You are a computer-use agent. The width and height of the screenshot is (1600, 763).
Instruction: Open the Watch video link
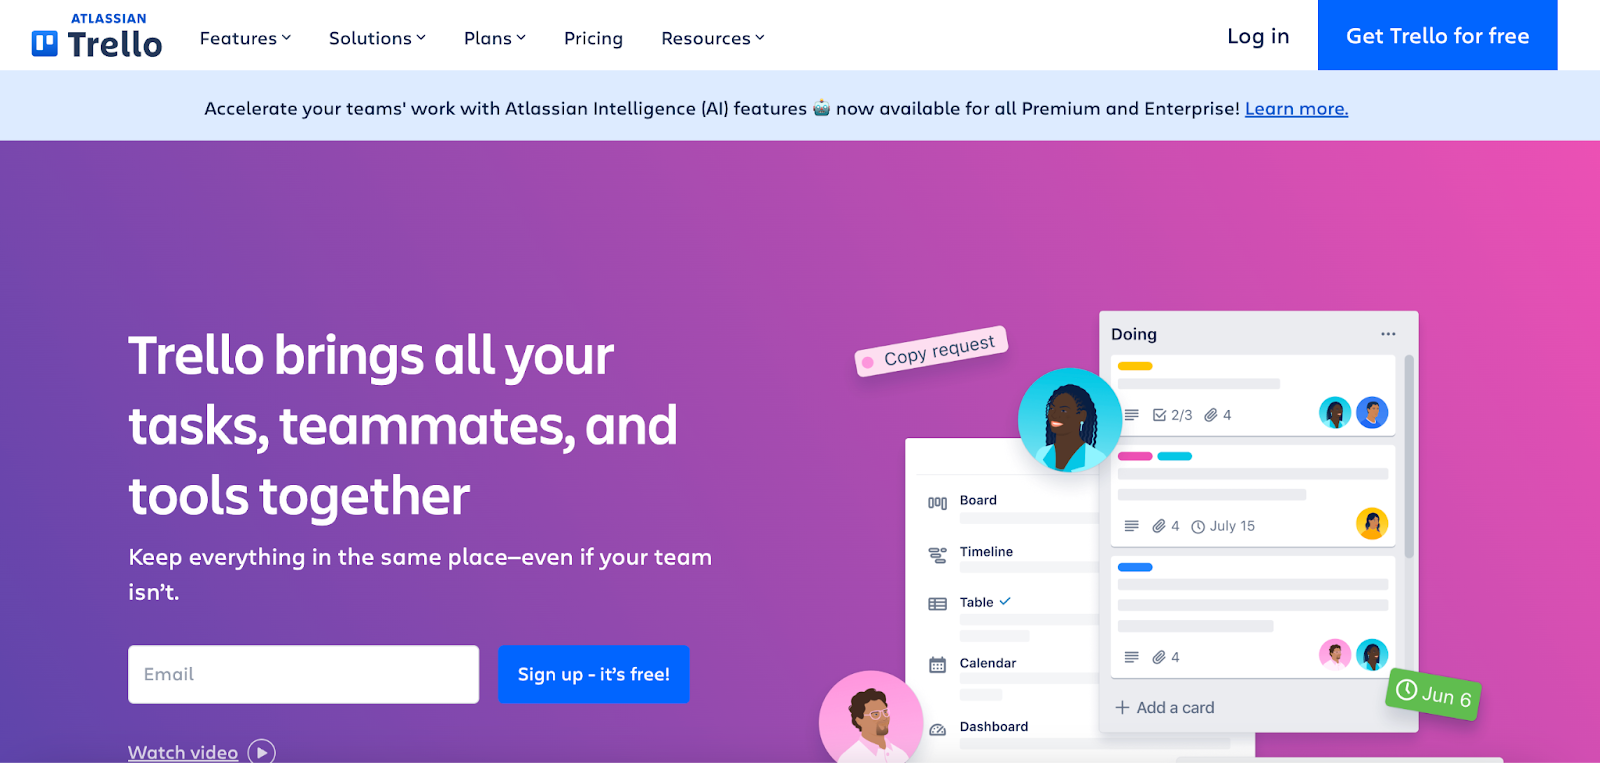tap(183, 752)
